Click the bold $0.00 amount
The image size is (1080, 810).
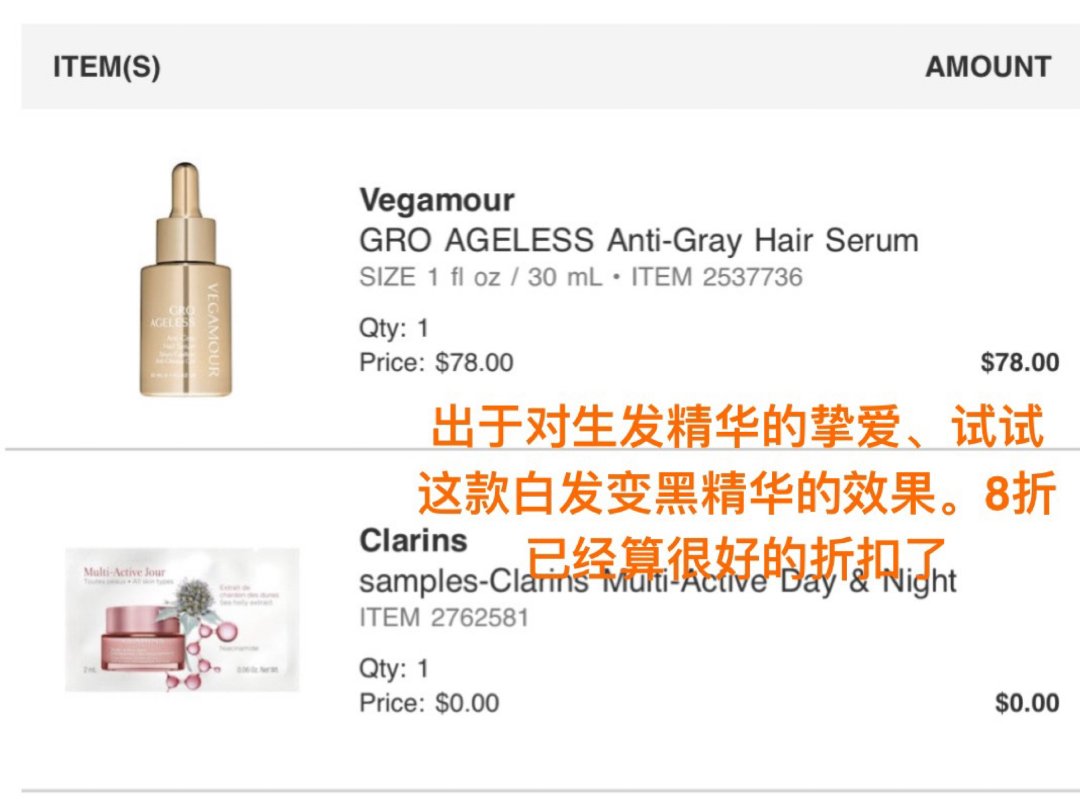tap(1027, 703)
